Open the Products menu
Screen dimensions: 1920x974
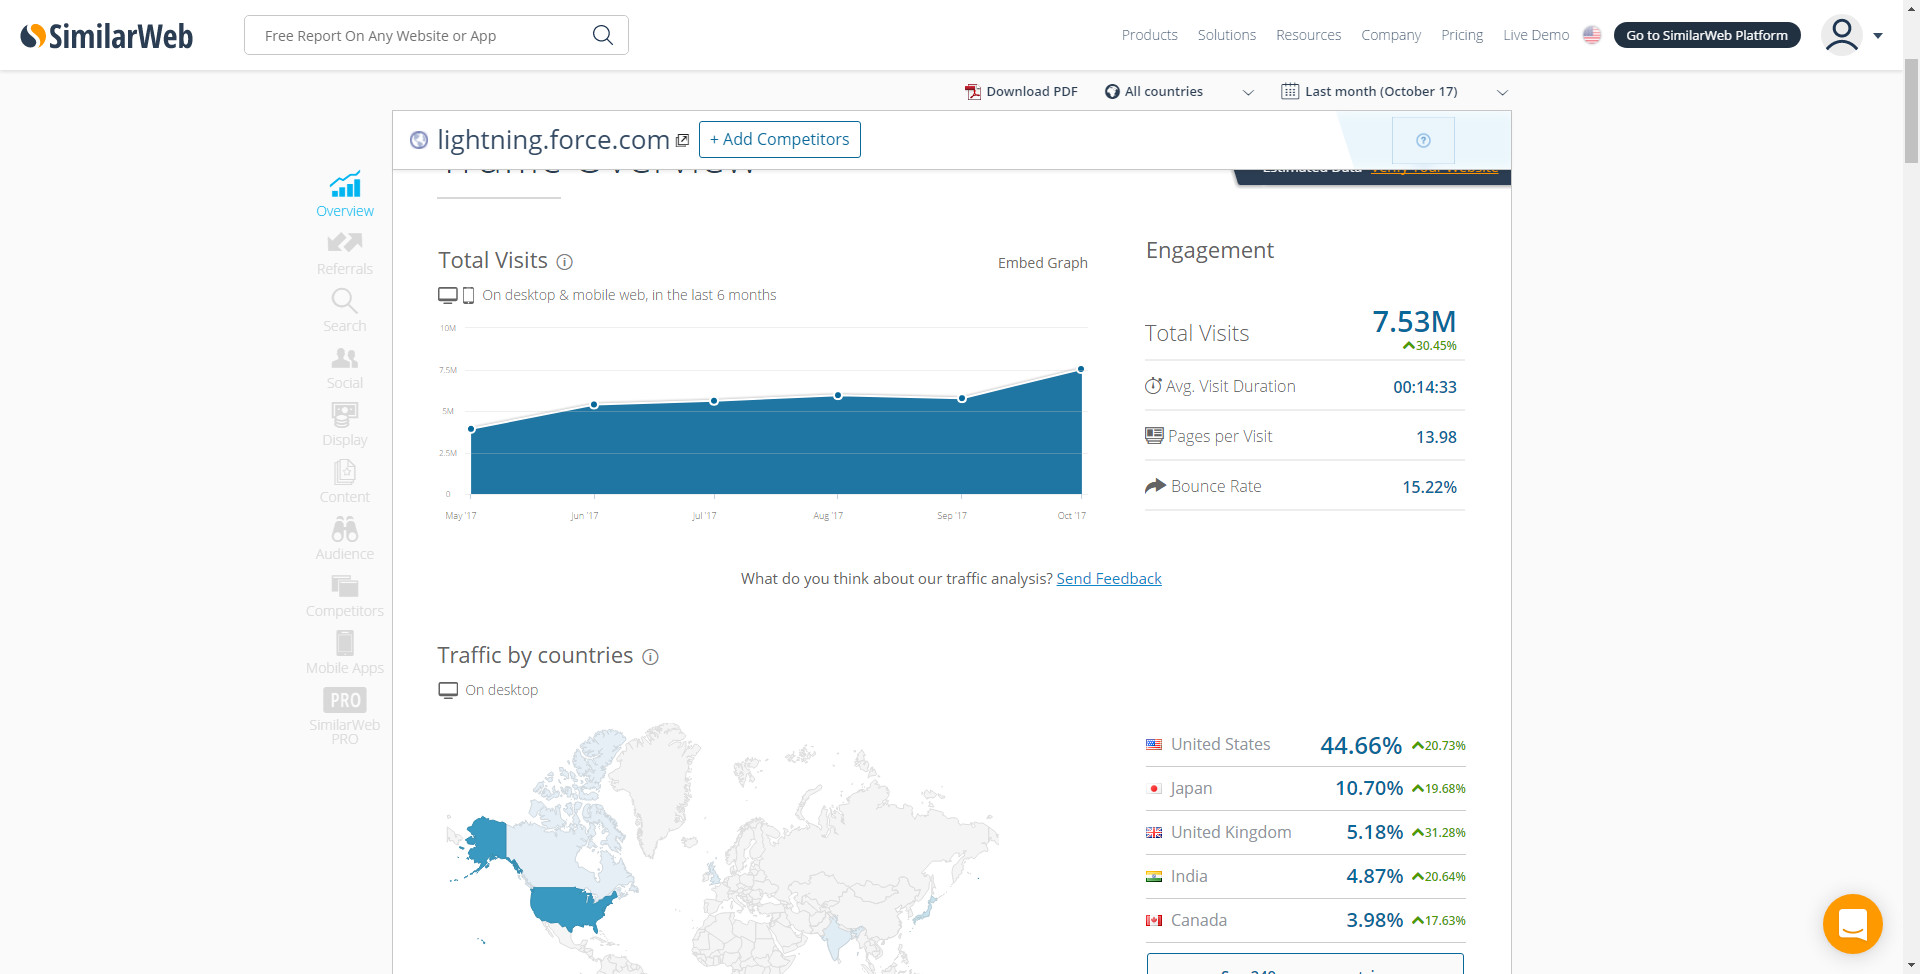(x=1149, y=35)
